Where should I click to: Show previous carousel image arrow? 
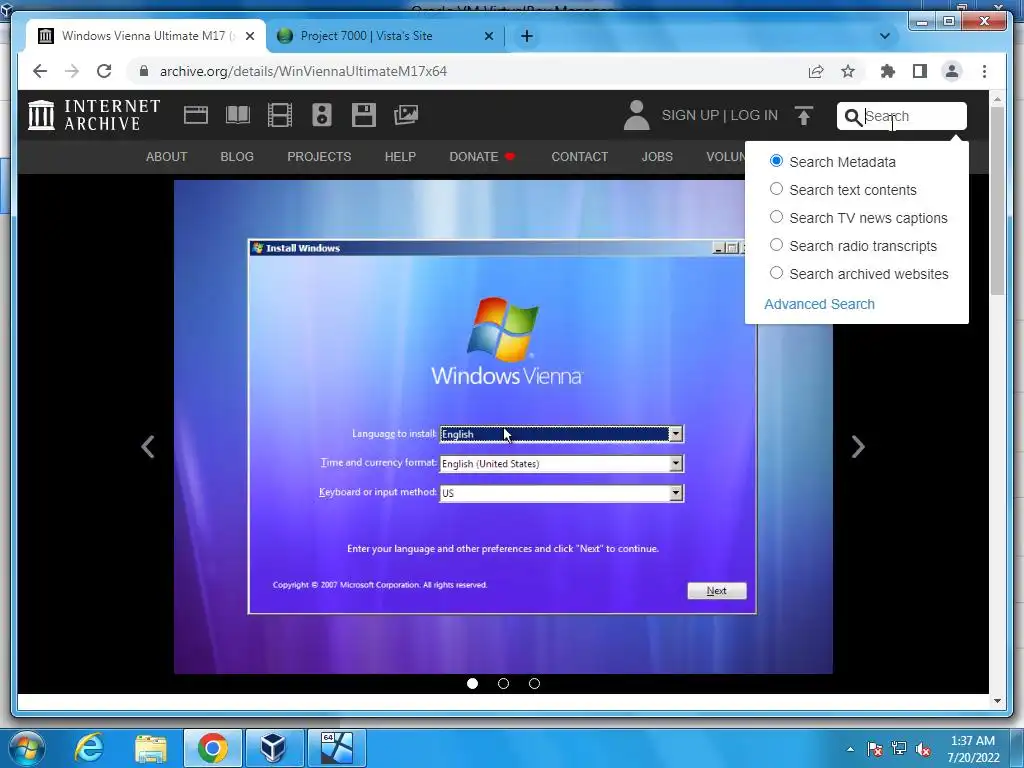148,447
